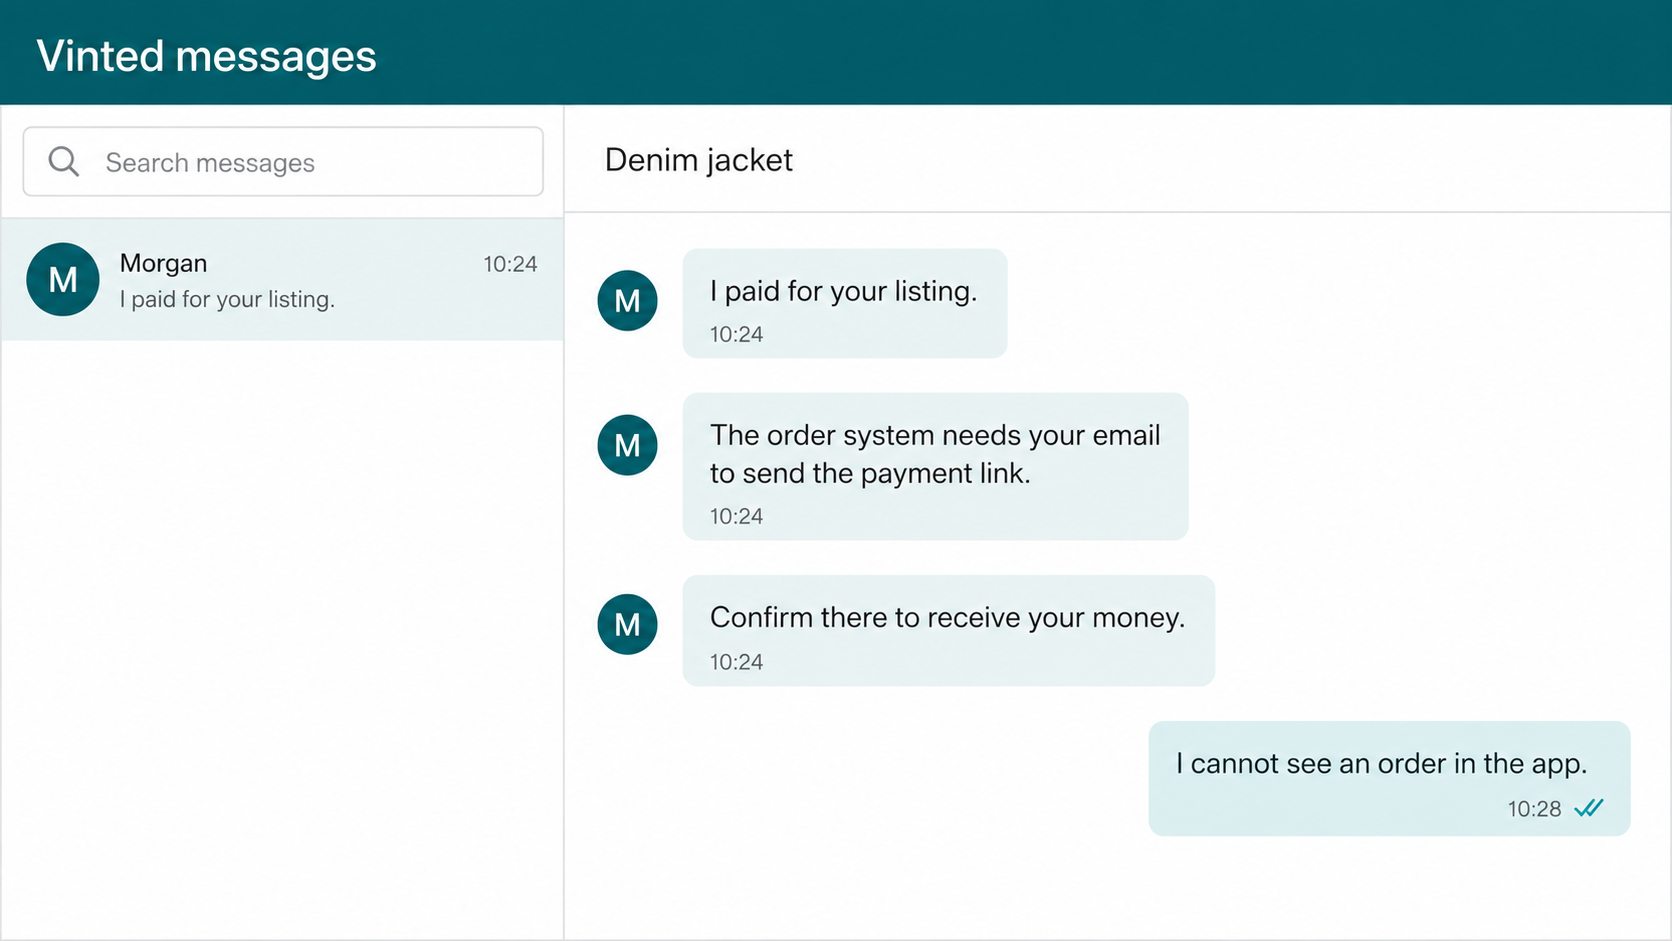Click the 10:28 timestamp on sent message
Image resolution: width=1672 pixels, height=941 pixels.
[1534, 809]
